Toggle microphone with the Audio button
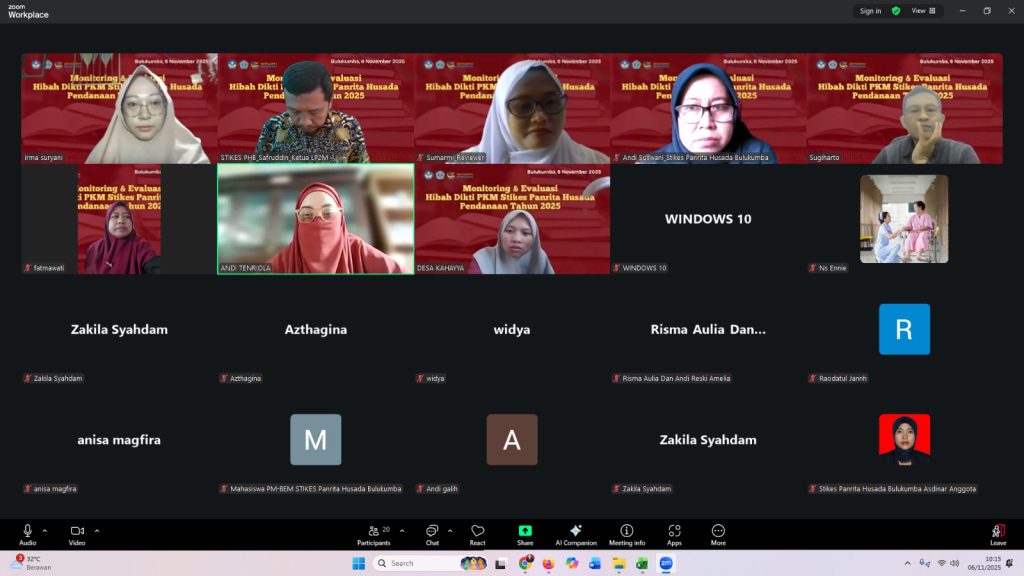The height and width of the screenshot is (576, 1024). 28,534
